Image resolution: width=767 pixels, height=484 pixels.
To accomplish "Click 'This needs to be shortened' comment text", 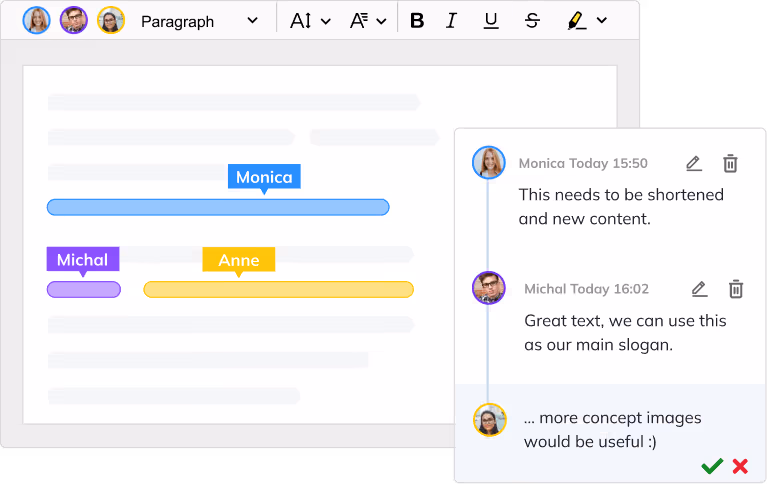I will [x=621, y=194].
